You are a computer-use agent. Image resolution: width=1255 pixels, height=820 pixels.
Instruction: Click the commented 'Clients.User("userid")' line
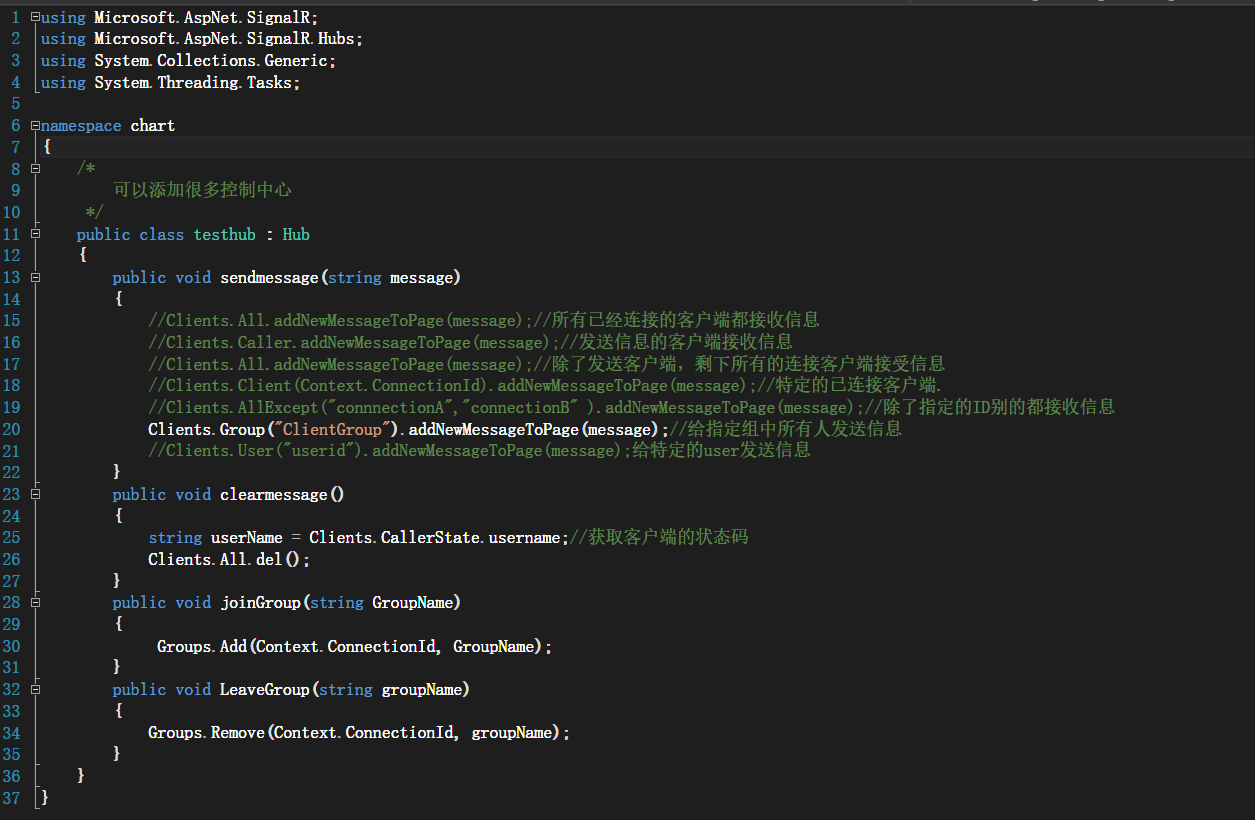479,451
